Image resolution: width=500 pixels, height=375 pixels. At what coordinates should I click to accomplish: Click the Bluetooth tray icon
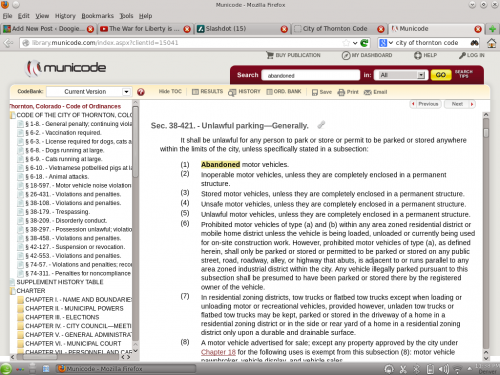tap(416, 369)
